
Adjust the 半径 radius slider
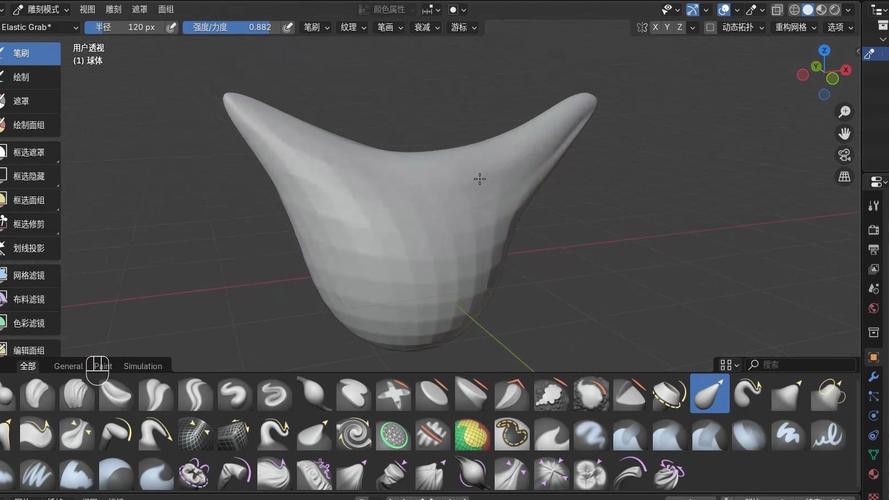coord(125,27)
